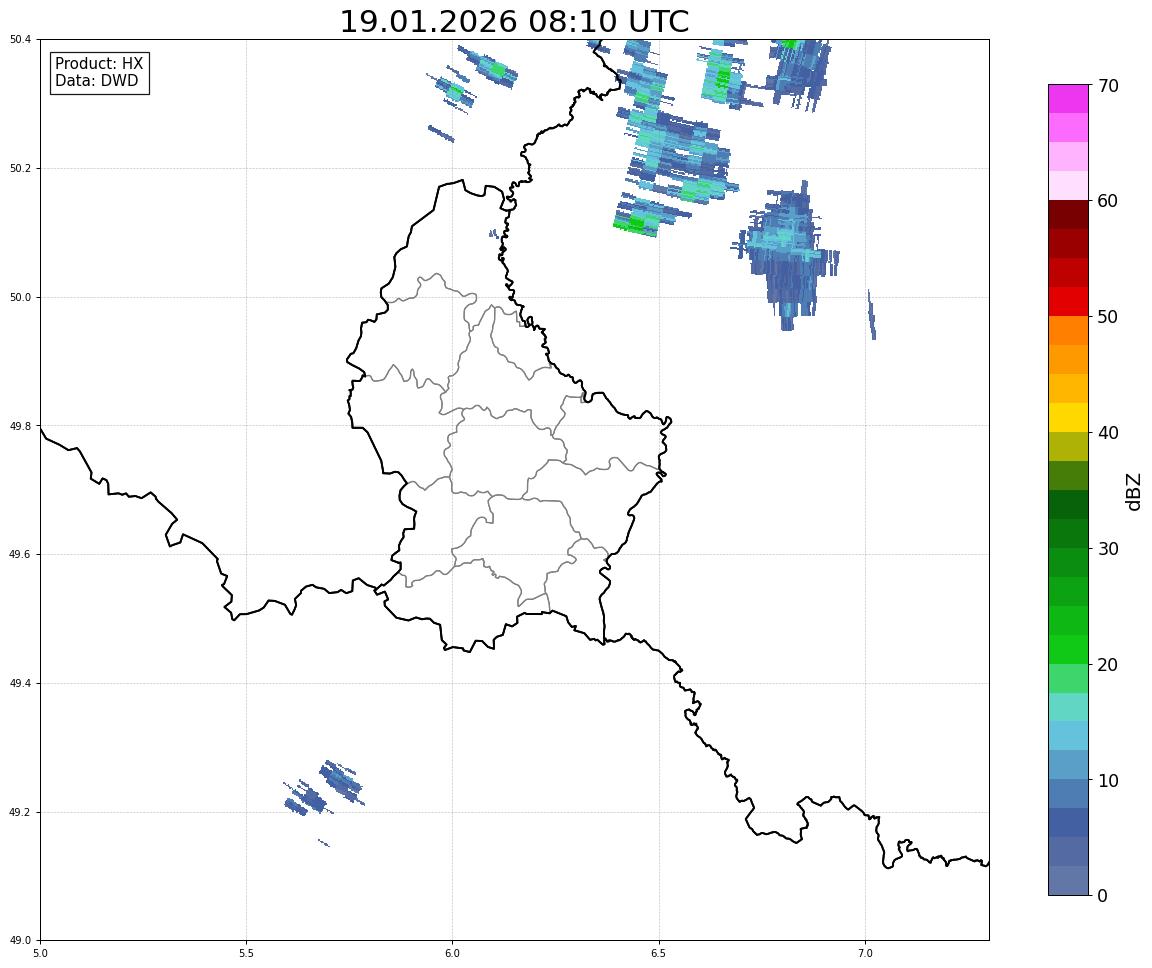Image resolution: width=1152 pixels, height=968 pixels.
Task: Click the magenta swatch at top of colorbar
Action: point(1068,98)
